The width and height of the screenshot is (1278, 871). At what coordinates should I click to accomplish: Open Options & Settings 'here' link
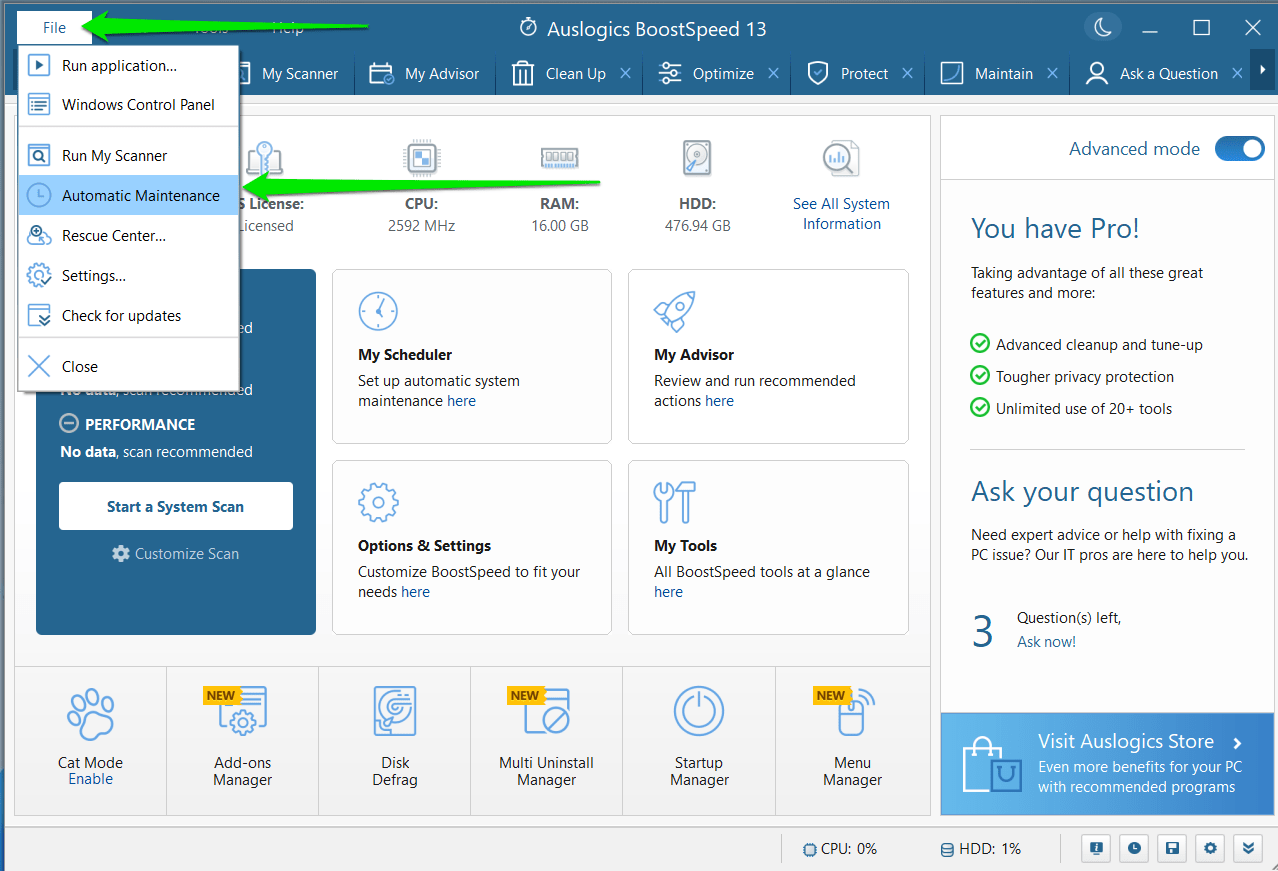415,592
